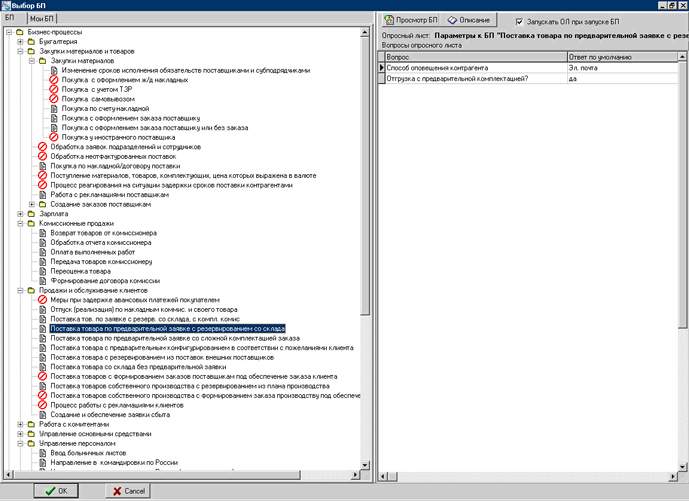Click forbidden icon of Обработка заявок подразделений
689x501 pixels.
coord(42,147)
